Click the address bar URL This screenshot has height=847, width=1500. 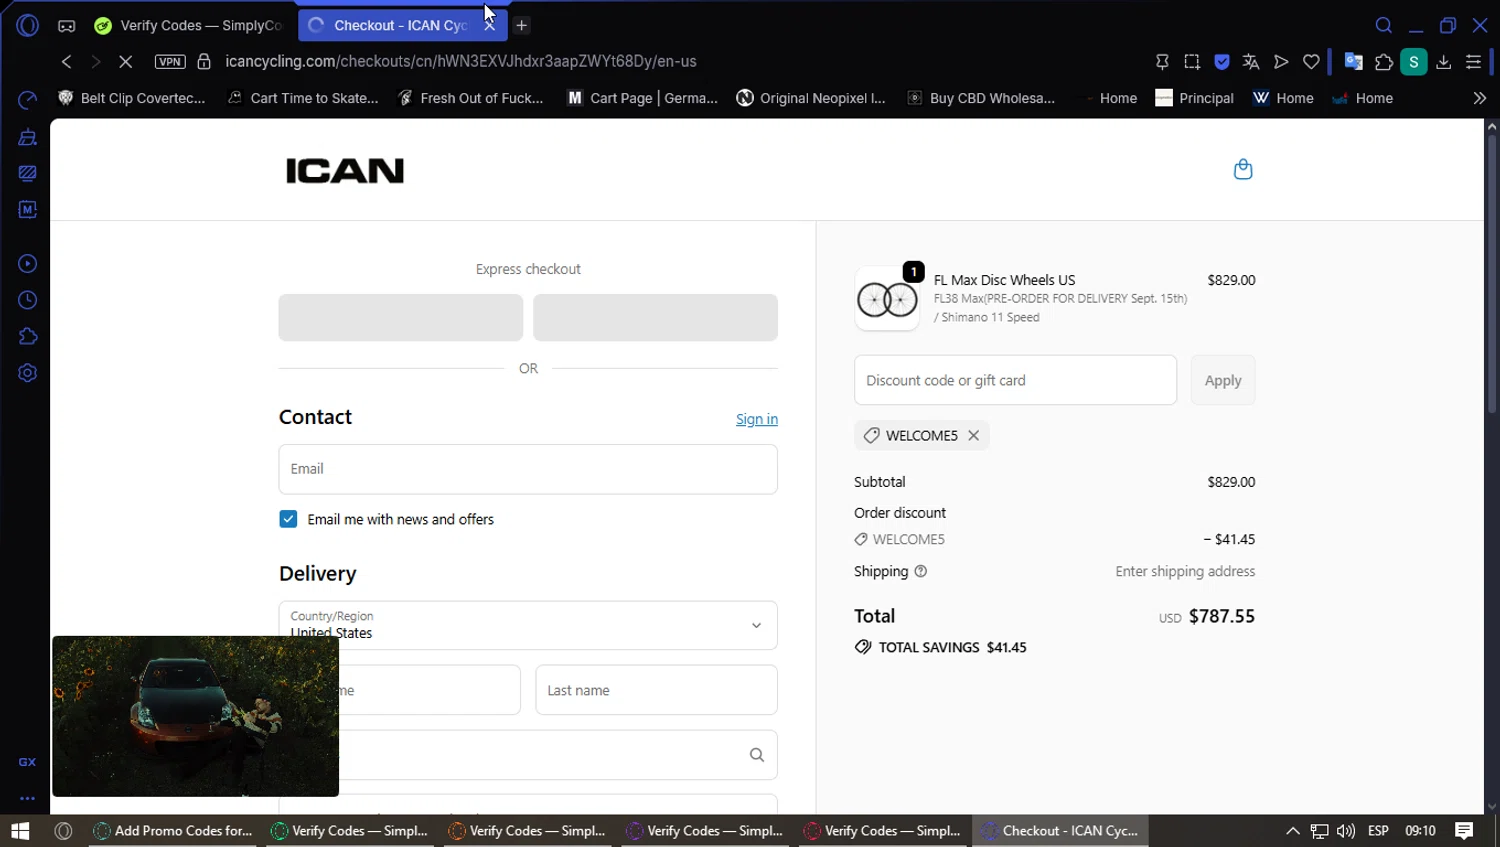(x=461, y=62)
